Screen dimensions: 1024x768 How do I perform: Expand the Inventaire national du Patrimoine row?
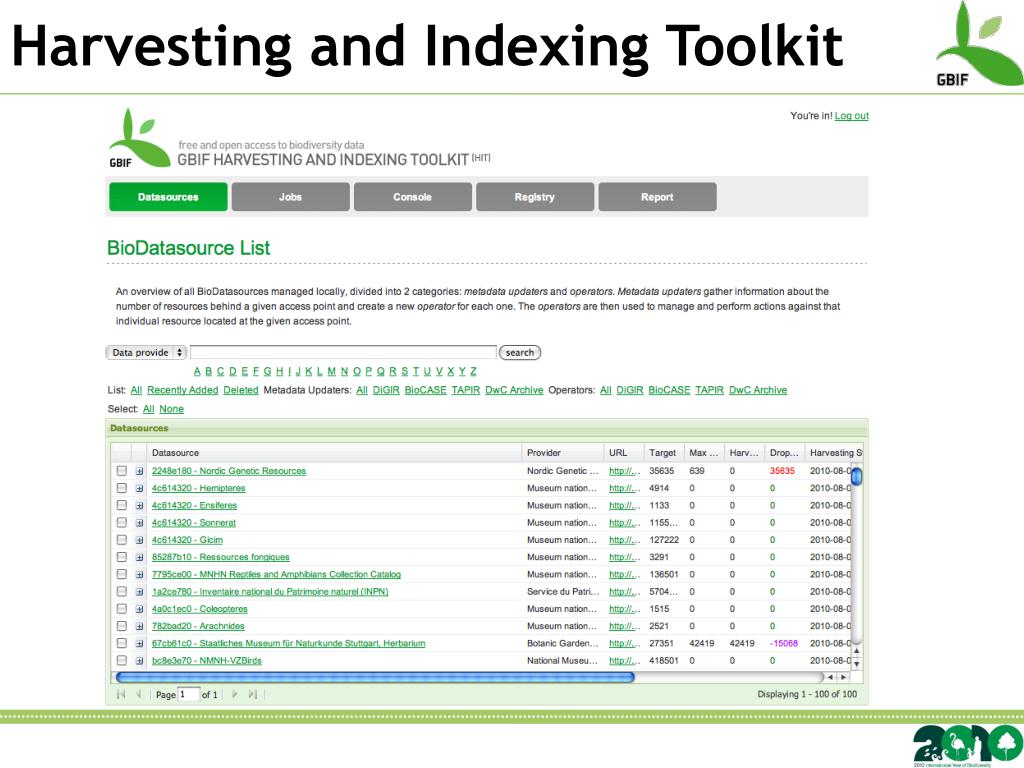pos(139,592)
